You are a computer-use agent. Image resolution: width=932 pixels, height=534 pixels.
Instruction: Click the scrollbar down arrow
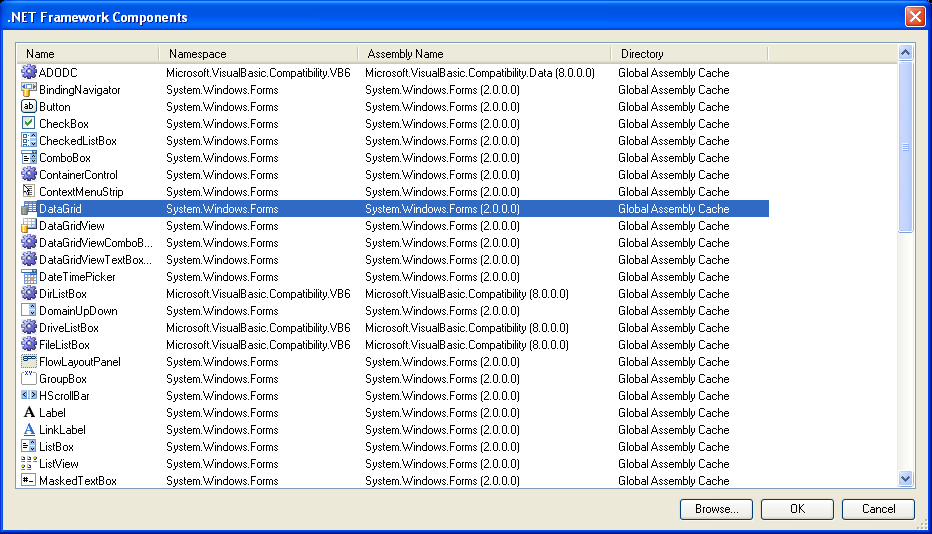[905, 478]
